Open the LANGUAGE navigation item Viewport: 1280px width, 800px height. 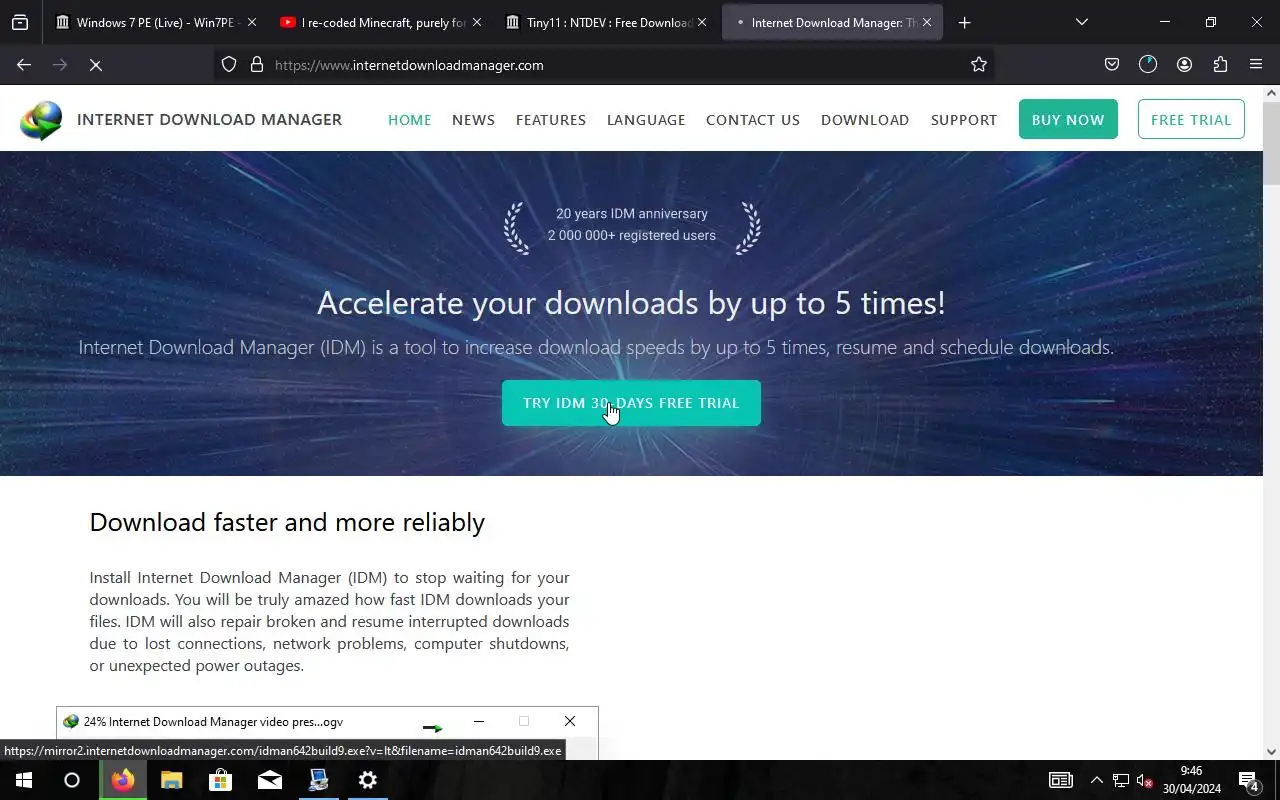[x=646, y=120]
